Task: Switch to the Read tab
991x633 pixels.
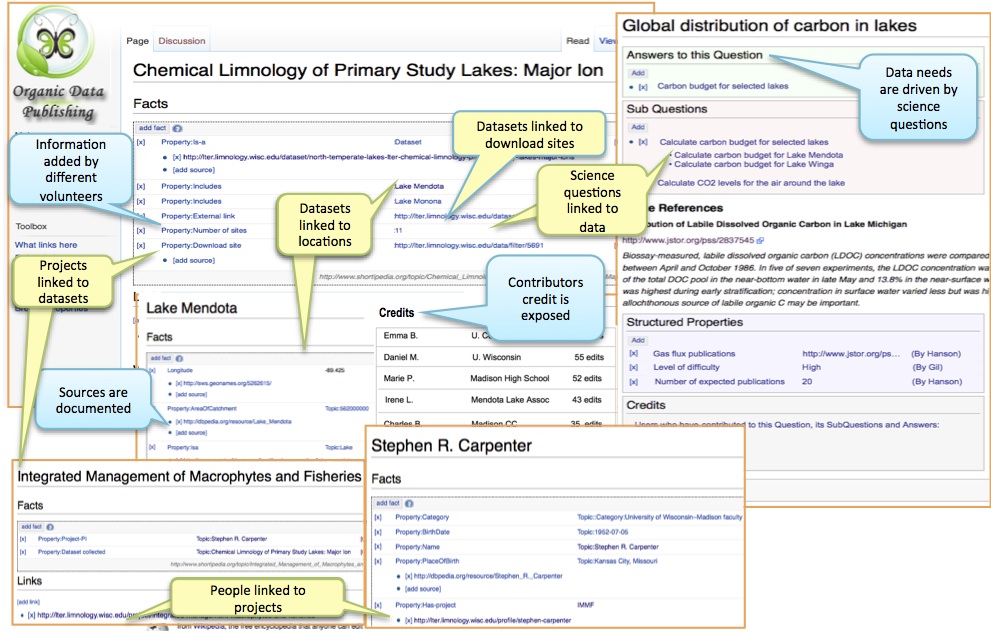Action: coord(577,41)
